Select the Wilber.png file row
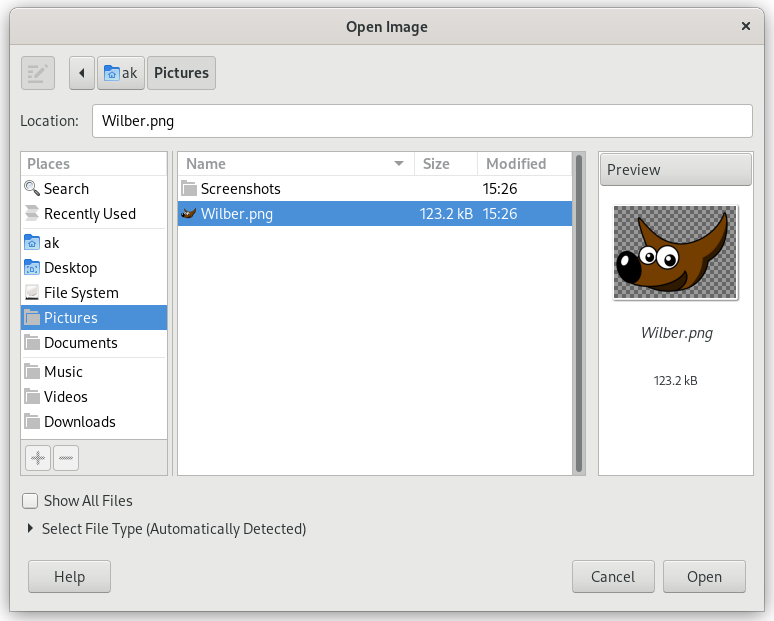This screenshot has height=621, width=774. pyautogui.click(x=375, y=214)
